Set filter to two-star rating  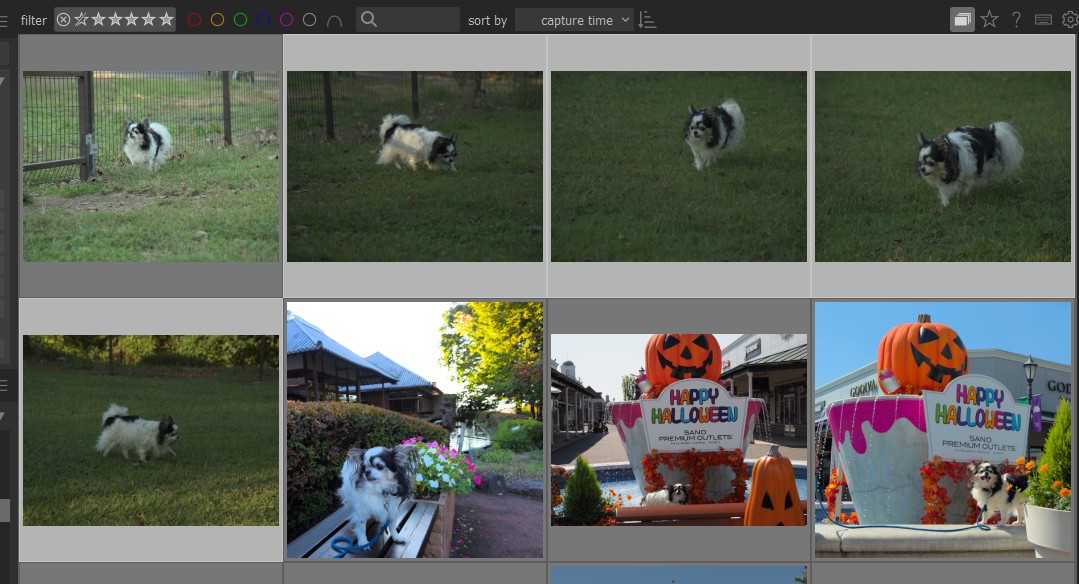(x=116, y=19)
